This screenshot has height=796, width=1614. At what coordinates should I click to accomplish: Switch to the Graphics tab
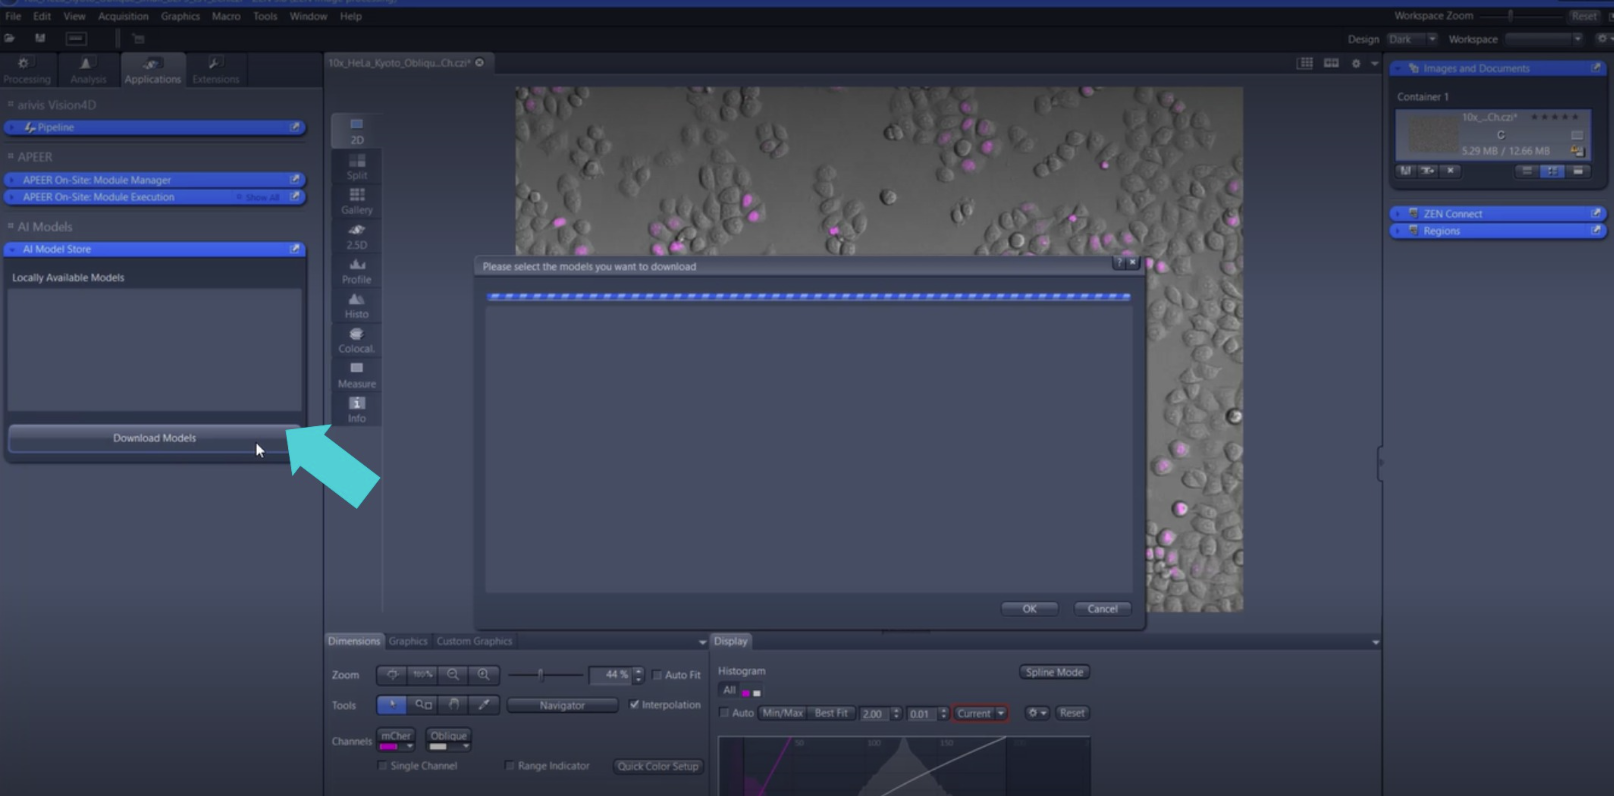click(x=407, y=641)
